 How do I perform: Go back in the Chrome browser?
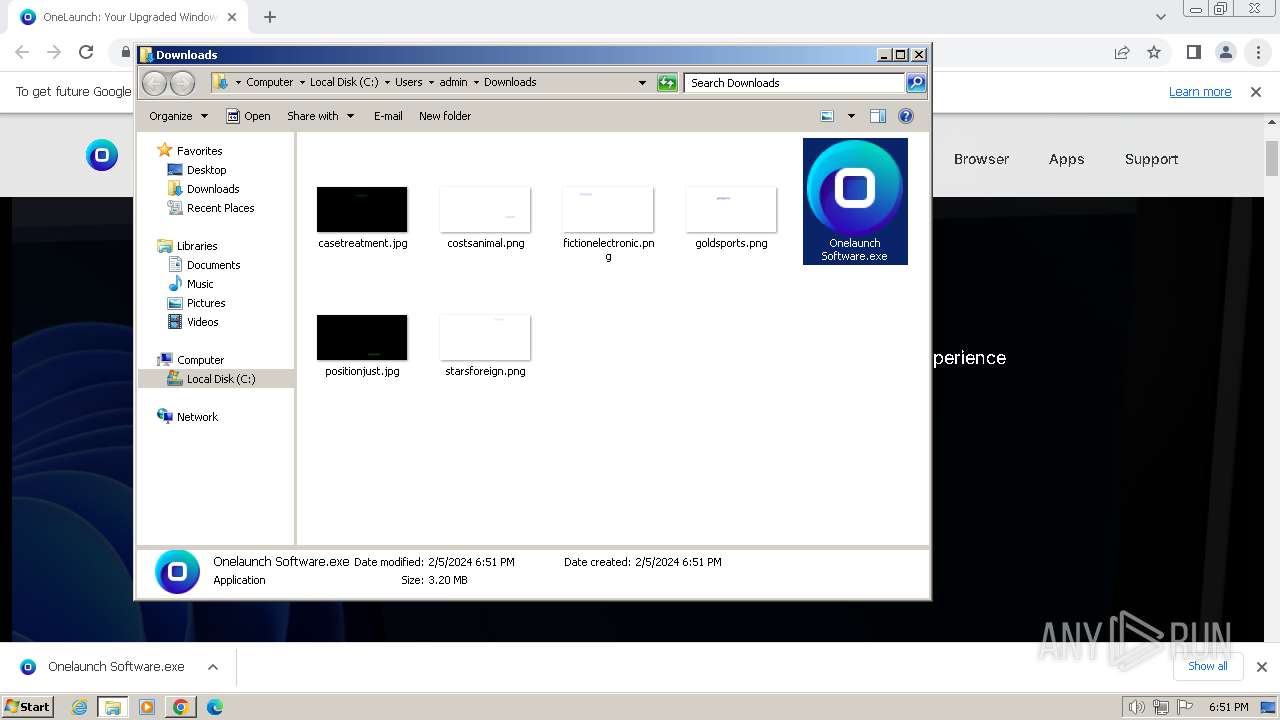click(22, 53)
